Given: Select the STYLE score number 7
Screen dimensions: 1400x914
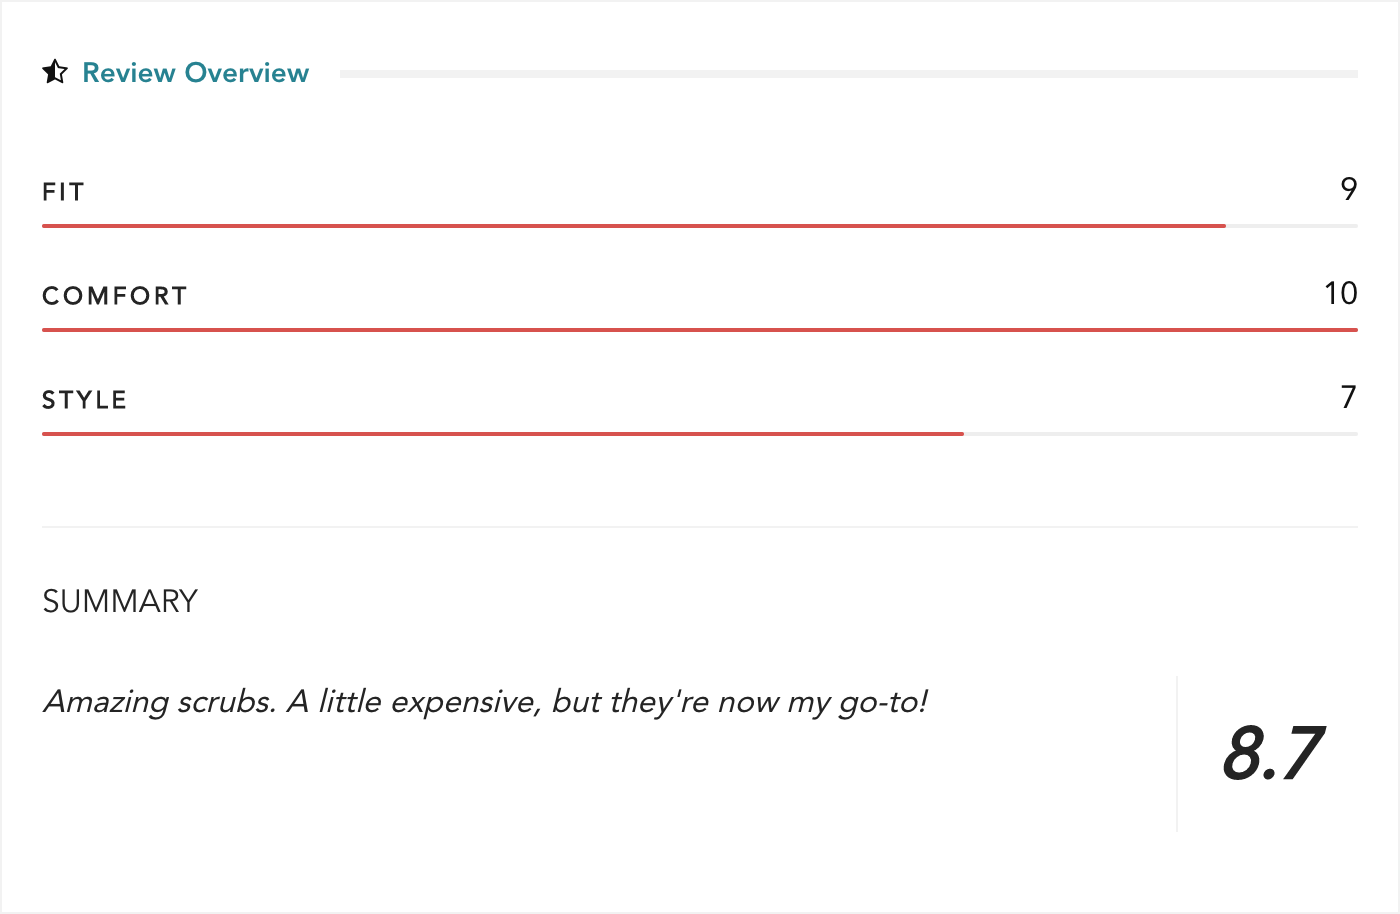Looking at the screenshot, I should (x=1349, y=397).
